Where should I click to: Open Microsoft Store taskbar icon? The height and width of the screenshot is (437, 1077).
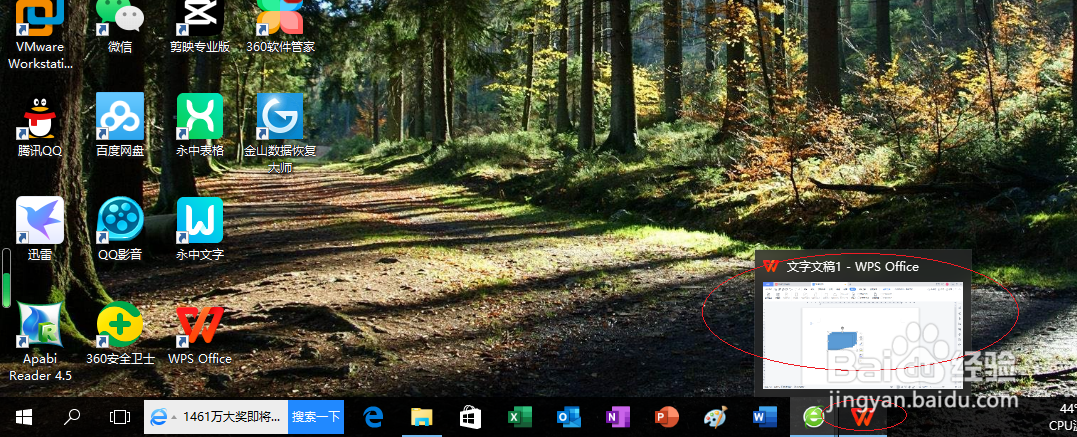point(471,416)
